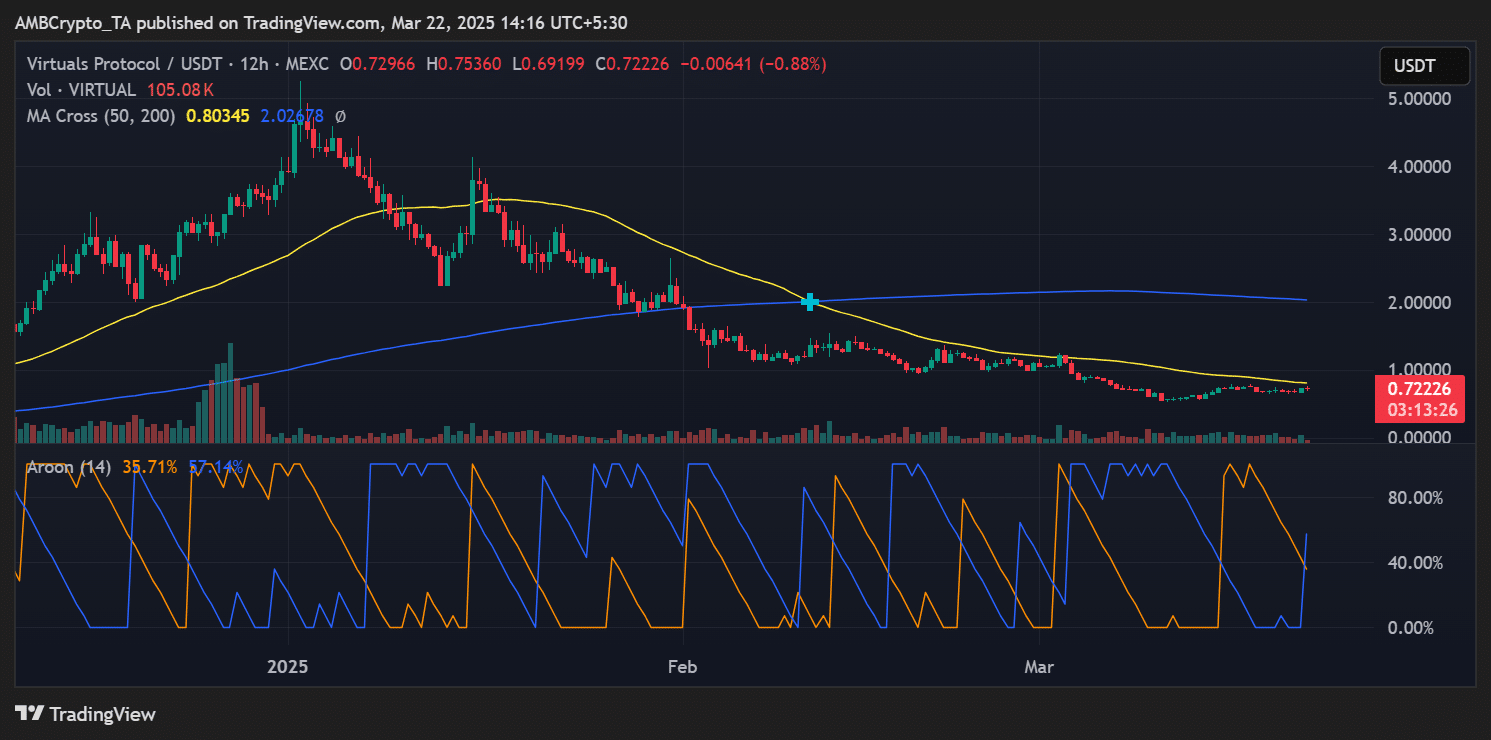The height and width of the screenshot is (740, 1491).
Task: Select the MEXC exchange label
Action: click(303, 64)
